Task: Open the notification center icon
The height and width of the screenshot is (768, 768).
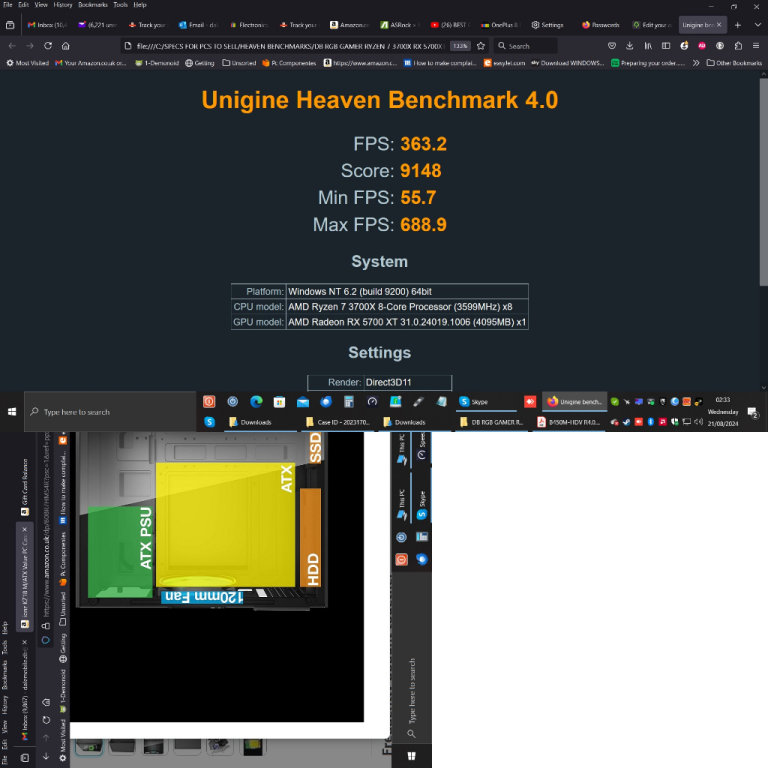Action: tap(753, 413)
